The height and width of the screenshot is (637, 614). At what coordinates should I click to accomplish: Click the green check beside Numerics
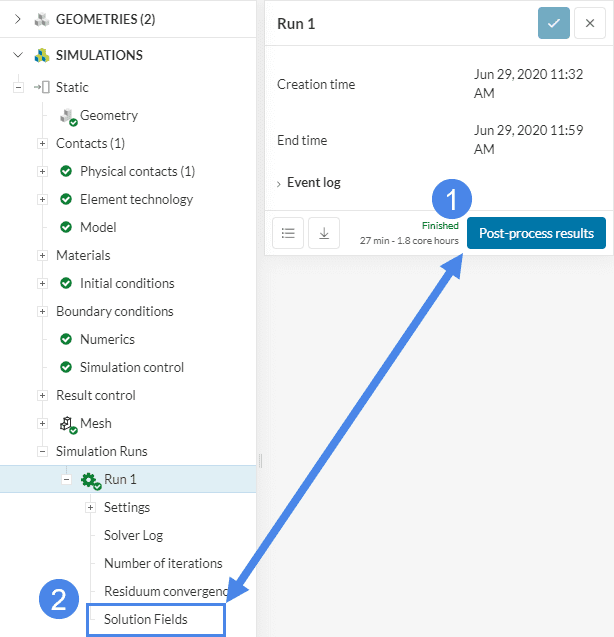(66, 339)
